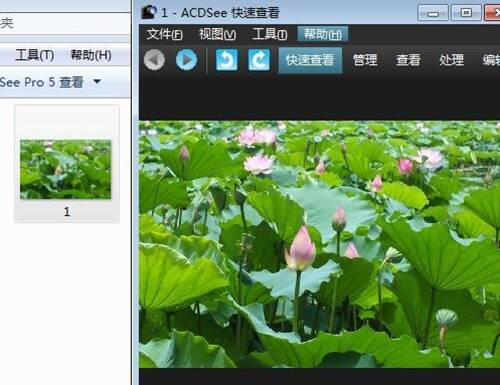The height and width of the screenshot is (385, 500).
Task: Switch to 管理 mode
Action: (x=365, y=60)
